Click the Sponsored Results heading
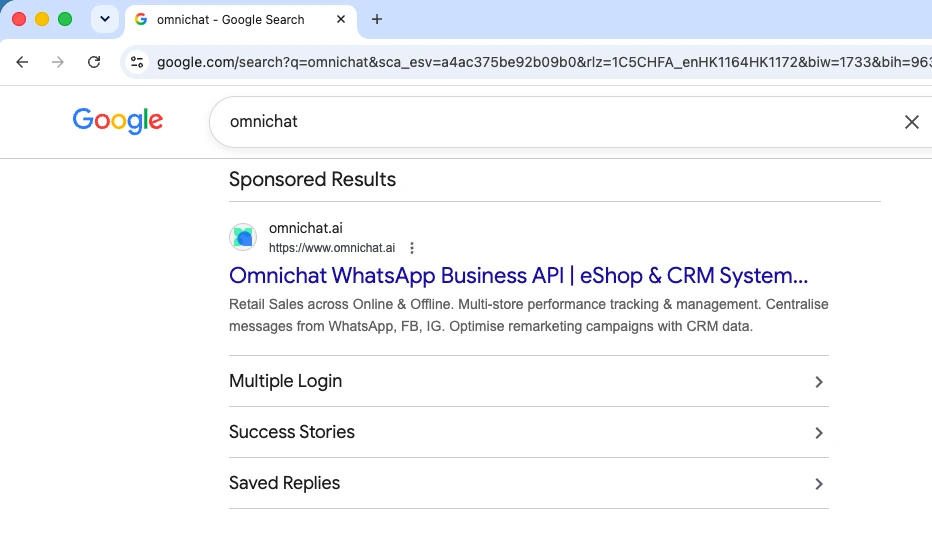The width and height of the screenshot is (932, 535). (x=312, y=180)
